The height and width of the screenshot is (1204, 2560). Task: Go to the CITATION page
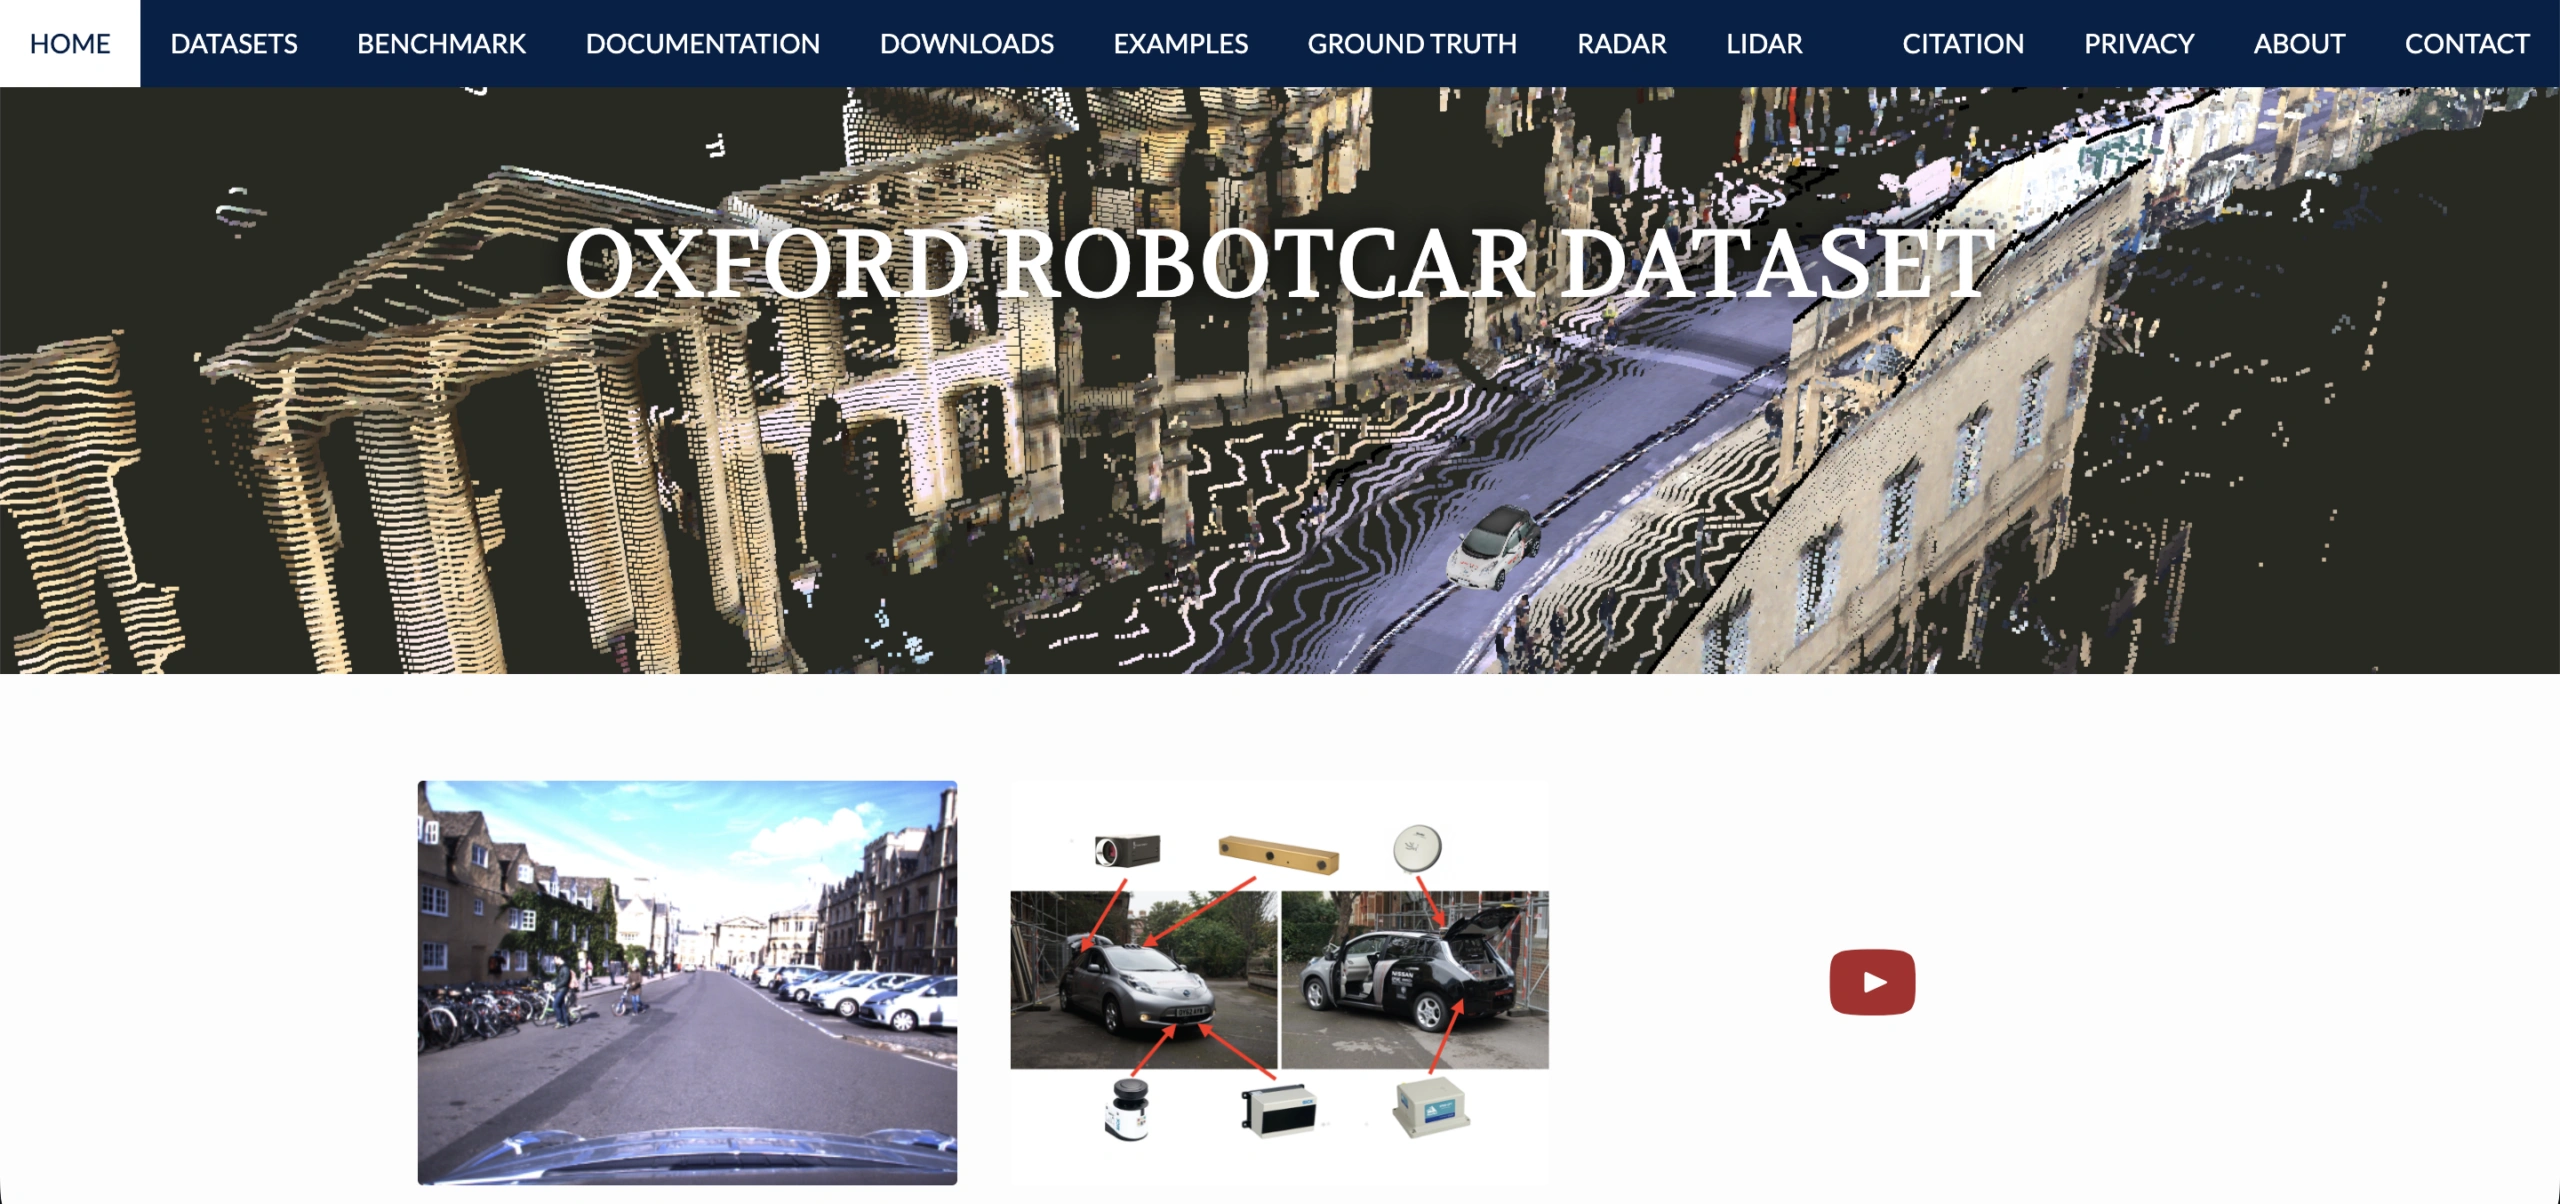tap(1962, 43)
